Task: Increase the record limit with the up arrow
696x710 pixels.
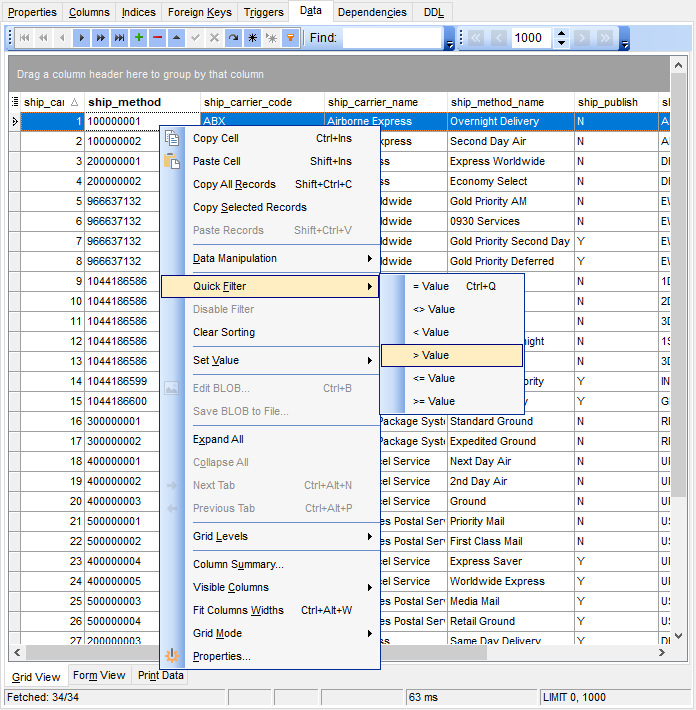Action: [561, 33]
